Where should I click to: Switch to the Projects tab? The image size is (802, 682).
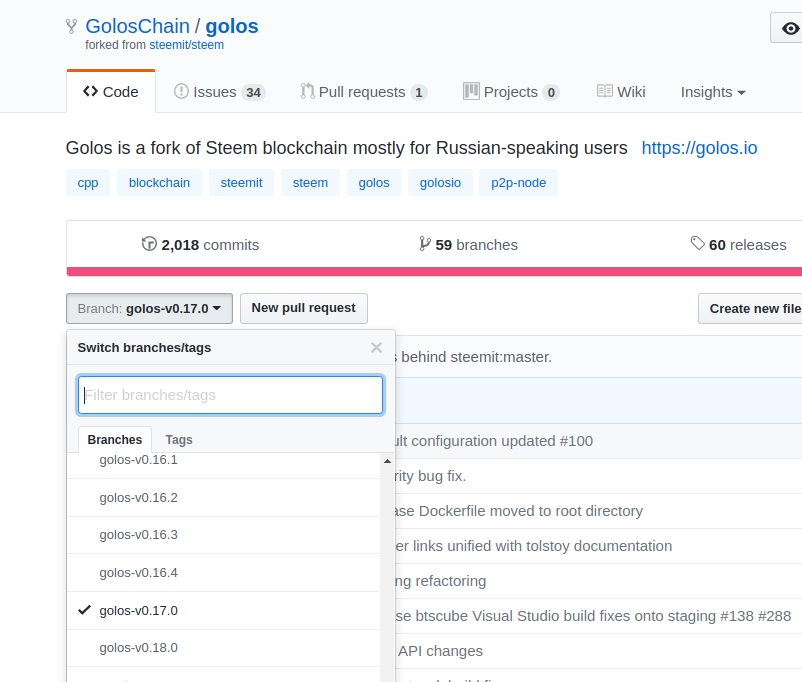pos(510,92)
